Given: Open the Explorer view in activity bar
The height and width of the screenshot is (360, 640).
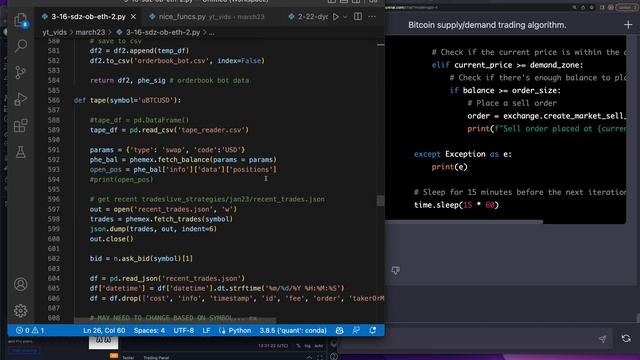Looking at the screenshot, I should [x=20, y=20].
